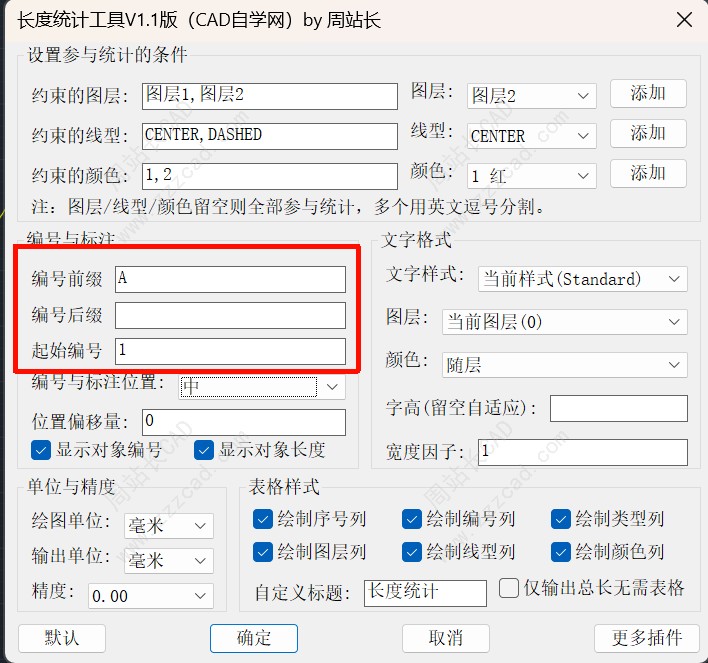Click 添加 button next to 图层 dropdown
The height and width of the screenshot is (663, 708).
pos(648,93)
